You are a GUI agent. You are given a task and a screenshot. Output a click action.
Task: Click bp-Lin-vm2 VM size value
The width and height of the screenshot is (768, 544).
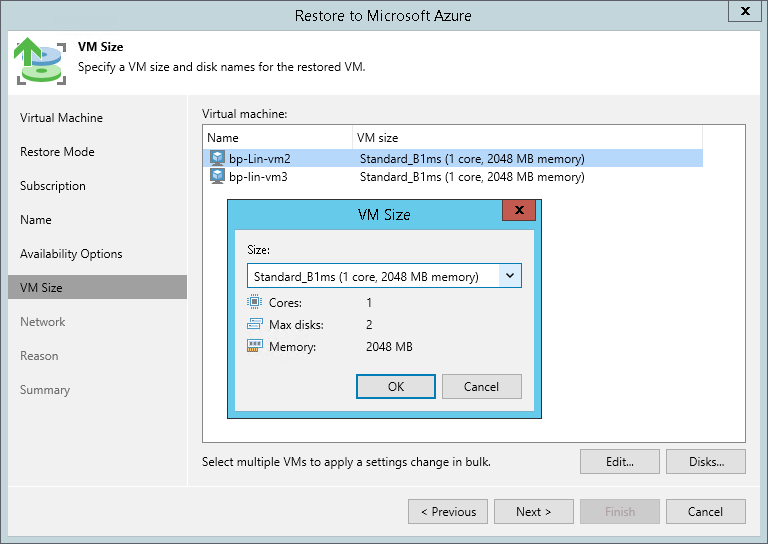472,159
